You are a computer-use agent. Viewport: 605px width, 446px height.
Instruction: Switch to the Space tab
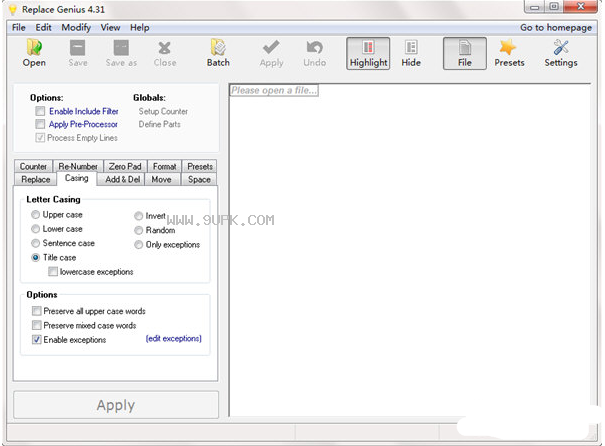click(x=199, y=179)
